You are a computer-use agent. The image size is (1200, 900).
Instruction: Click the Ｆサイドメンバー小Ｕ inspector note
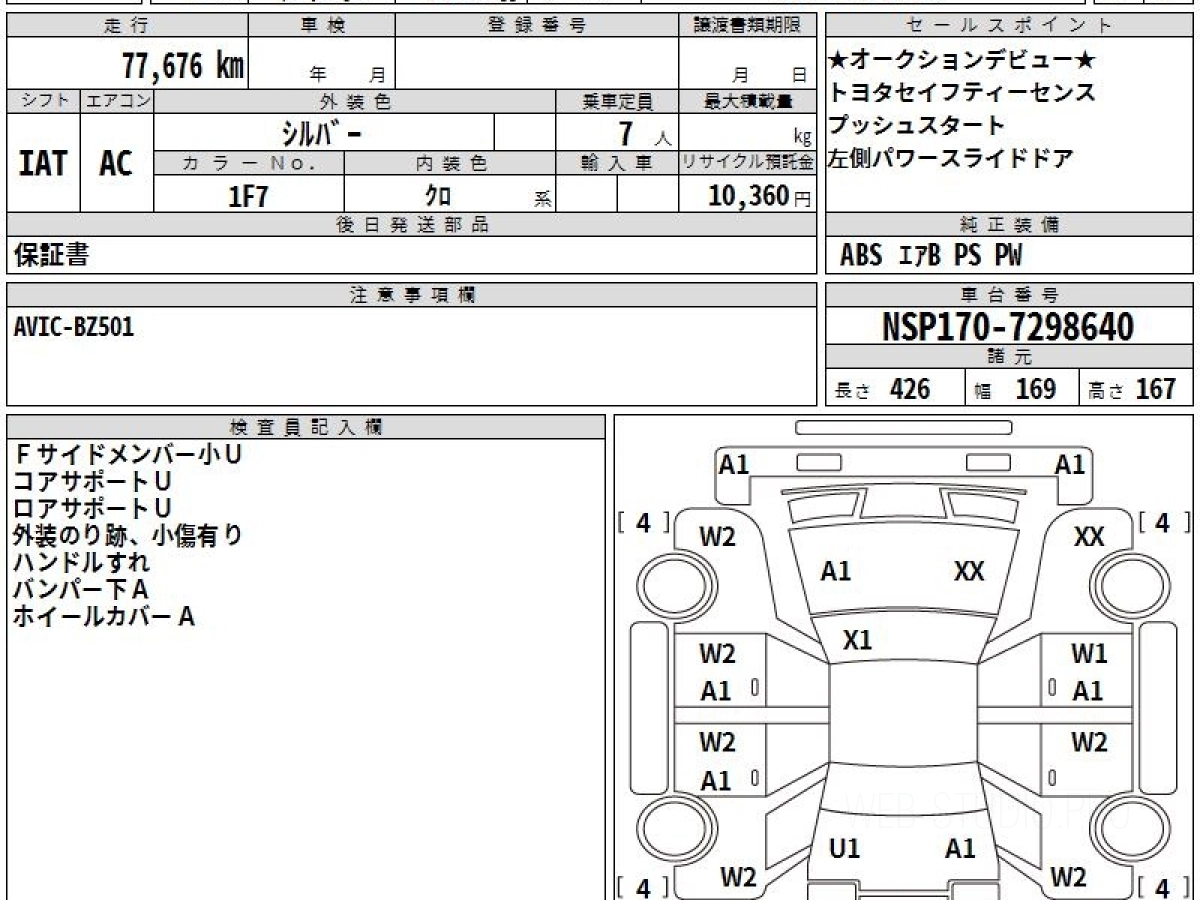(127, 454)
